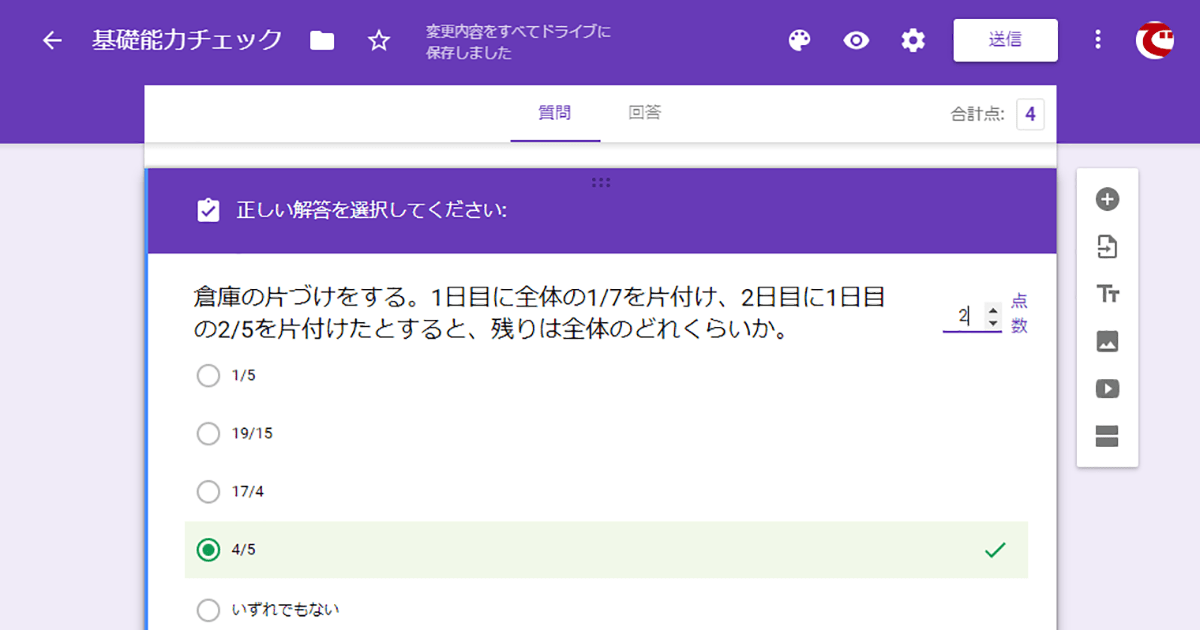
Task: Click the answer key clipboard icon
Action: point(208,210)
